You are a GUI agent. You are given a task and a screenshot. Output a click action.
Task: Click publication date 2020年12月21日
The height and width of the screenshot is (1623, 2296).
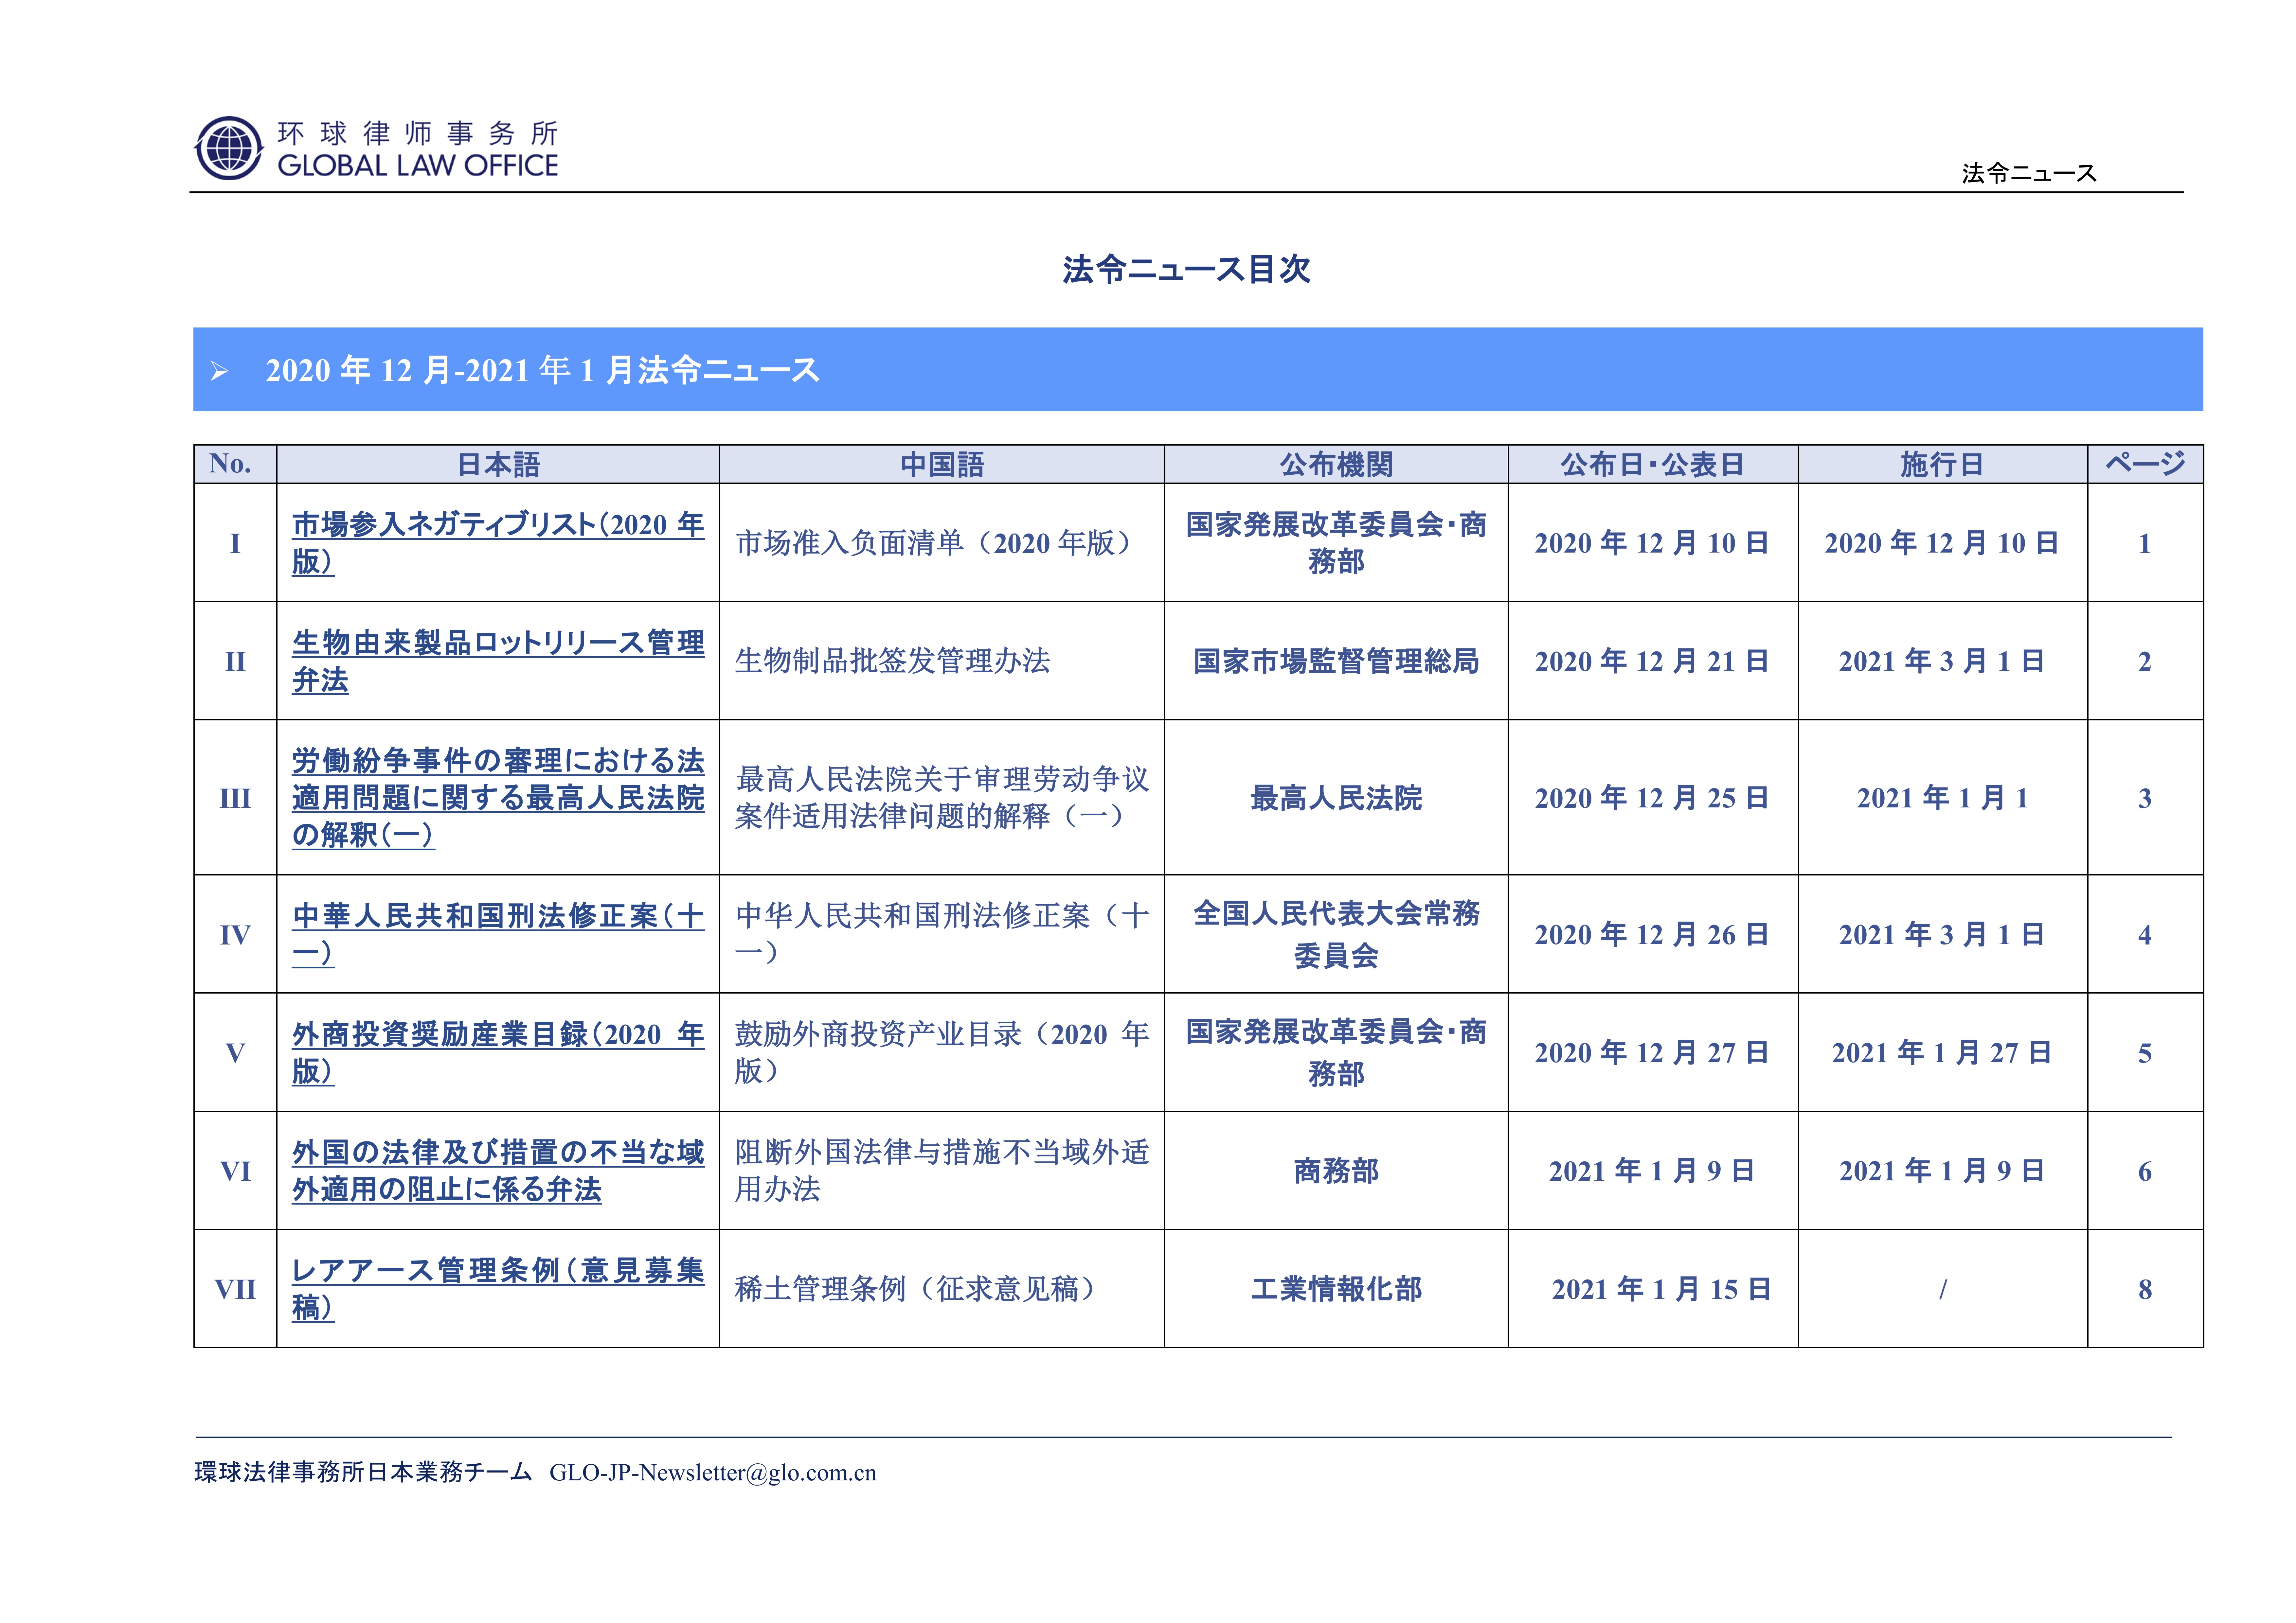click(x=1652, y=661)
